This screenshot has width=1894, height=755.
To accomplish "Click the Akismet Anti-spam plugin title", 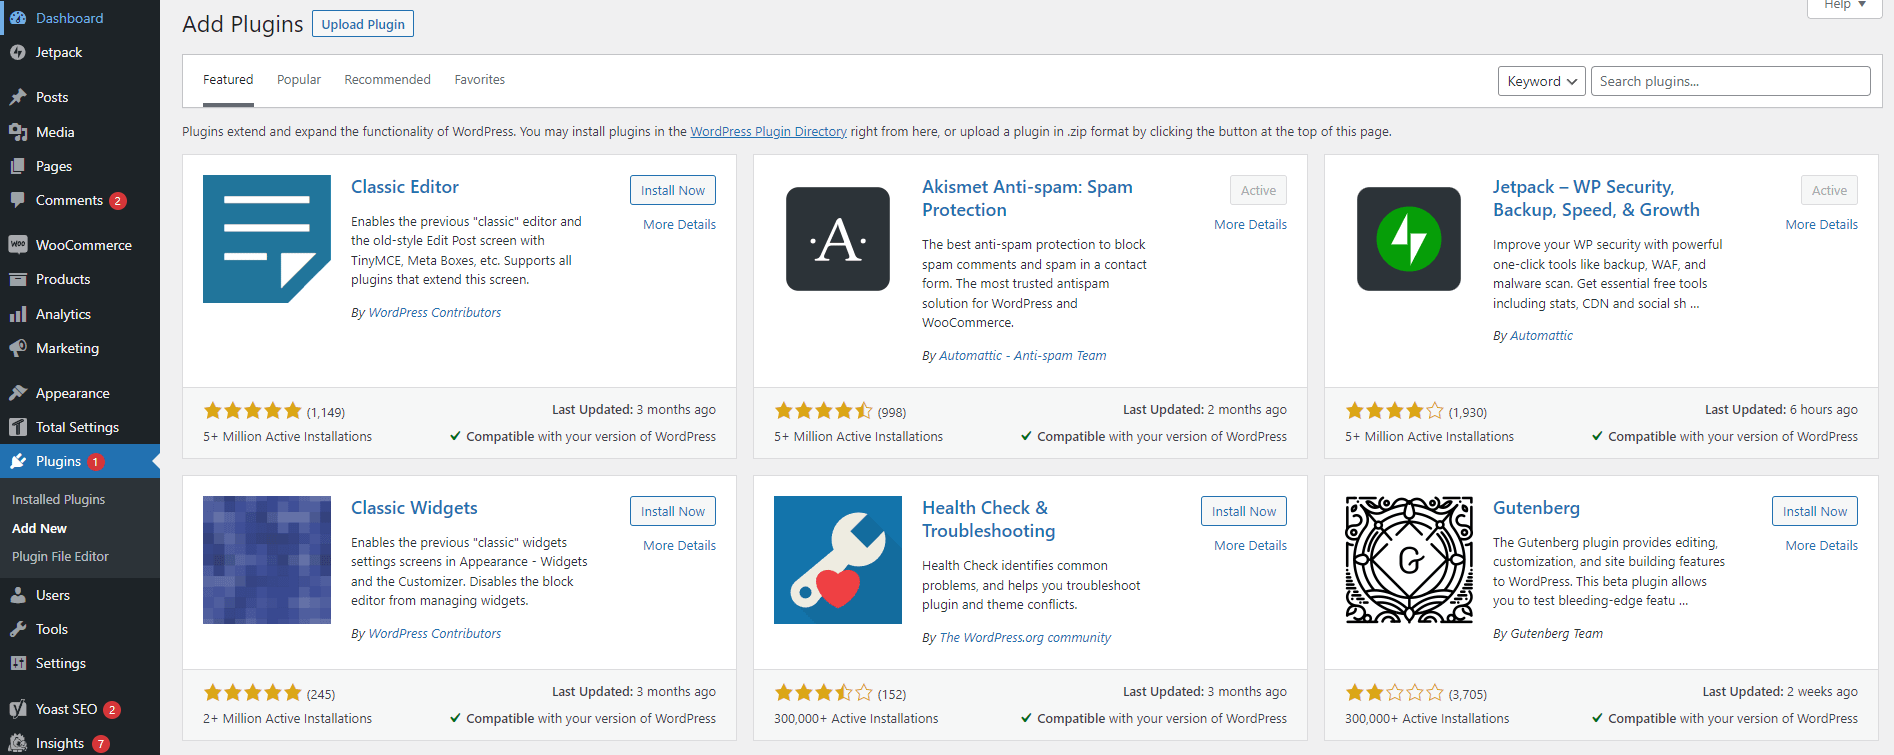I will coord(1027,198).
